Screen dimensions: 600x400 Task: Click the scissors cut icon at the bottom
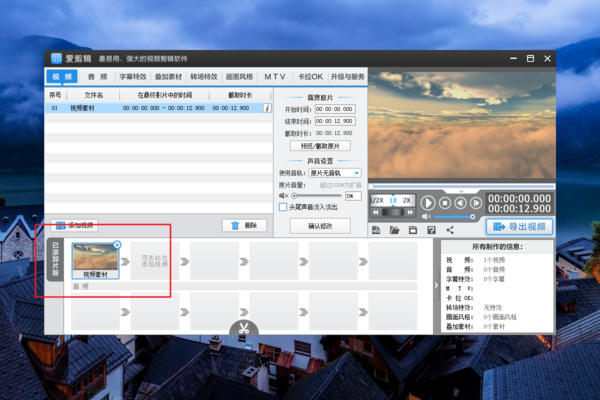coord(244,328)
